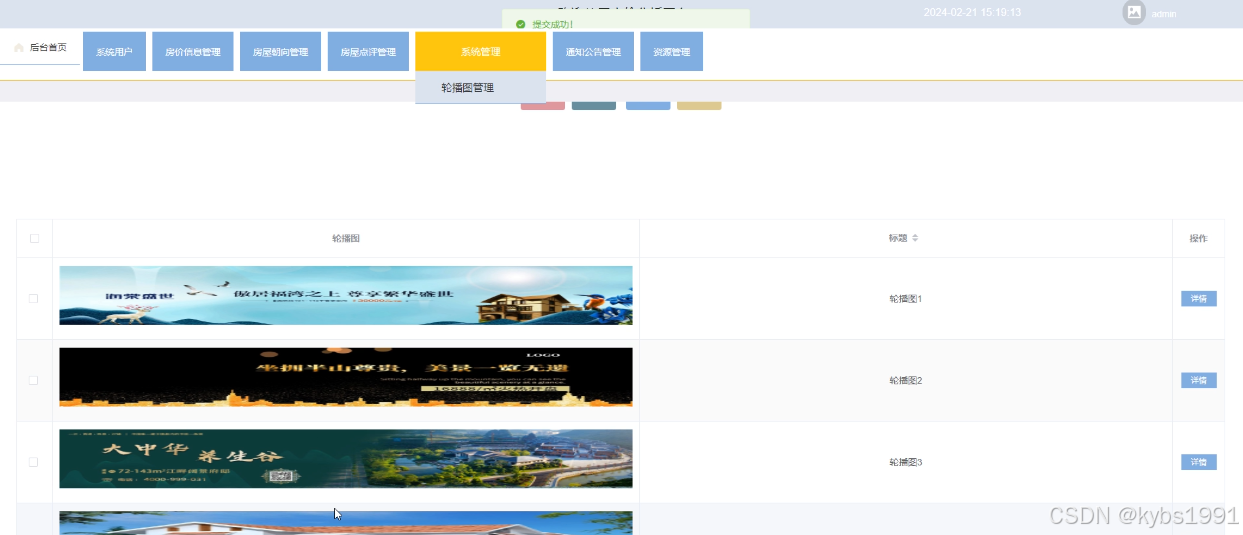Tick the select-all checkbox in table header
Viewport: 1243px width, 535px height.
point(34,238)
